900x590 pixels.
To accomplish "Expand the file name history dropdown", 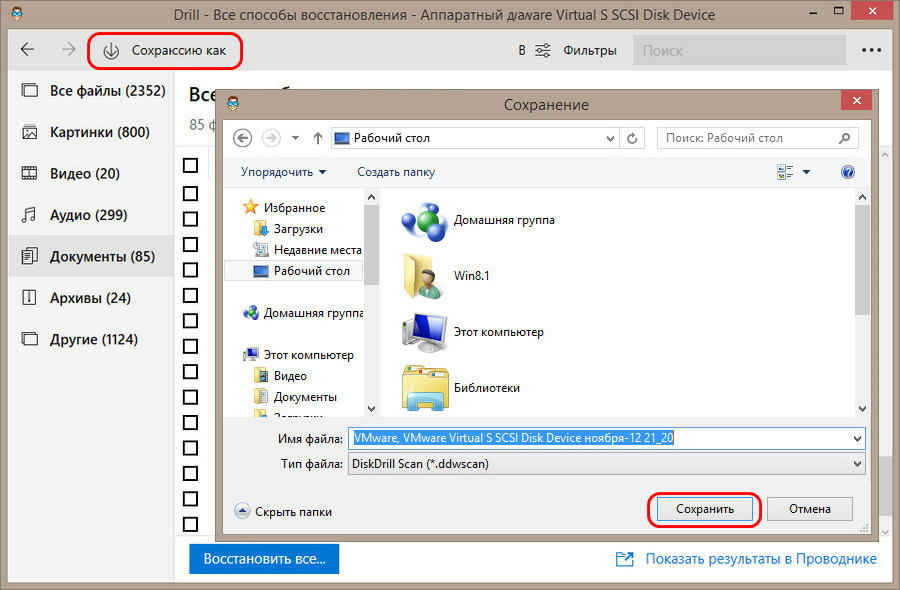I will point(857,438).
